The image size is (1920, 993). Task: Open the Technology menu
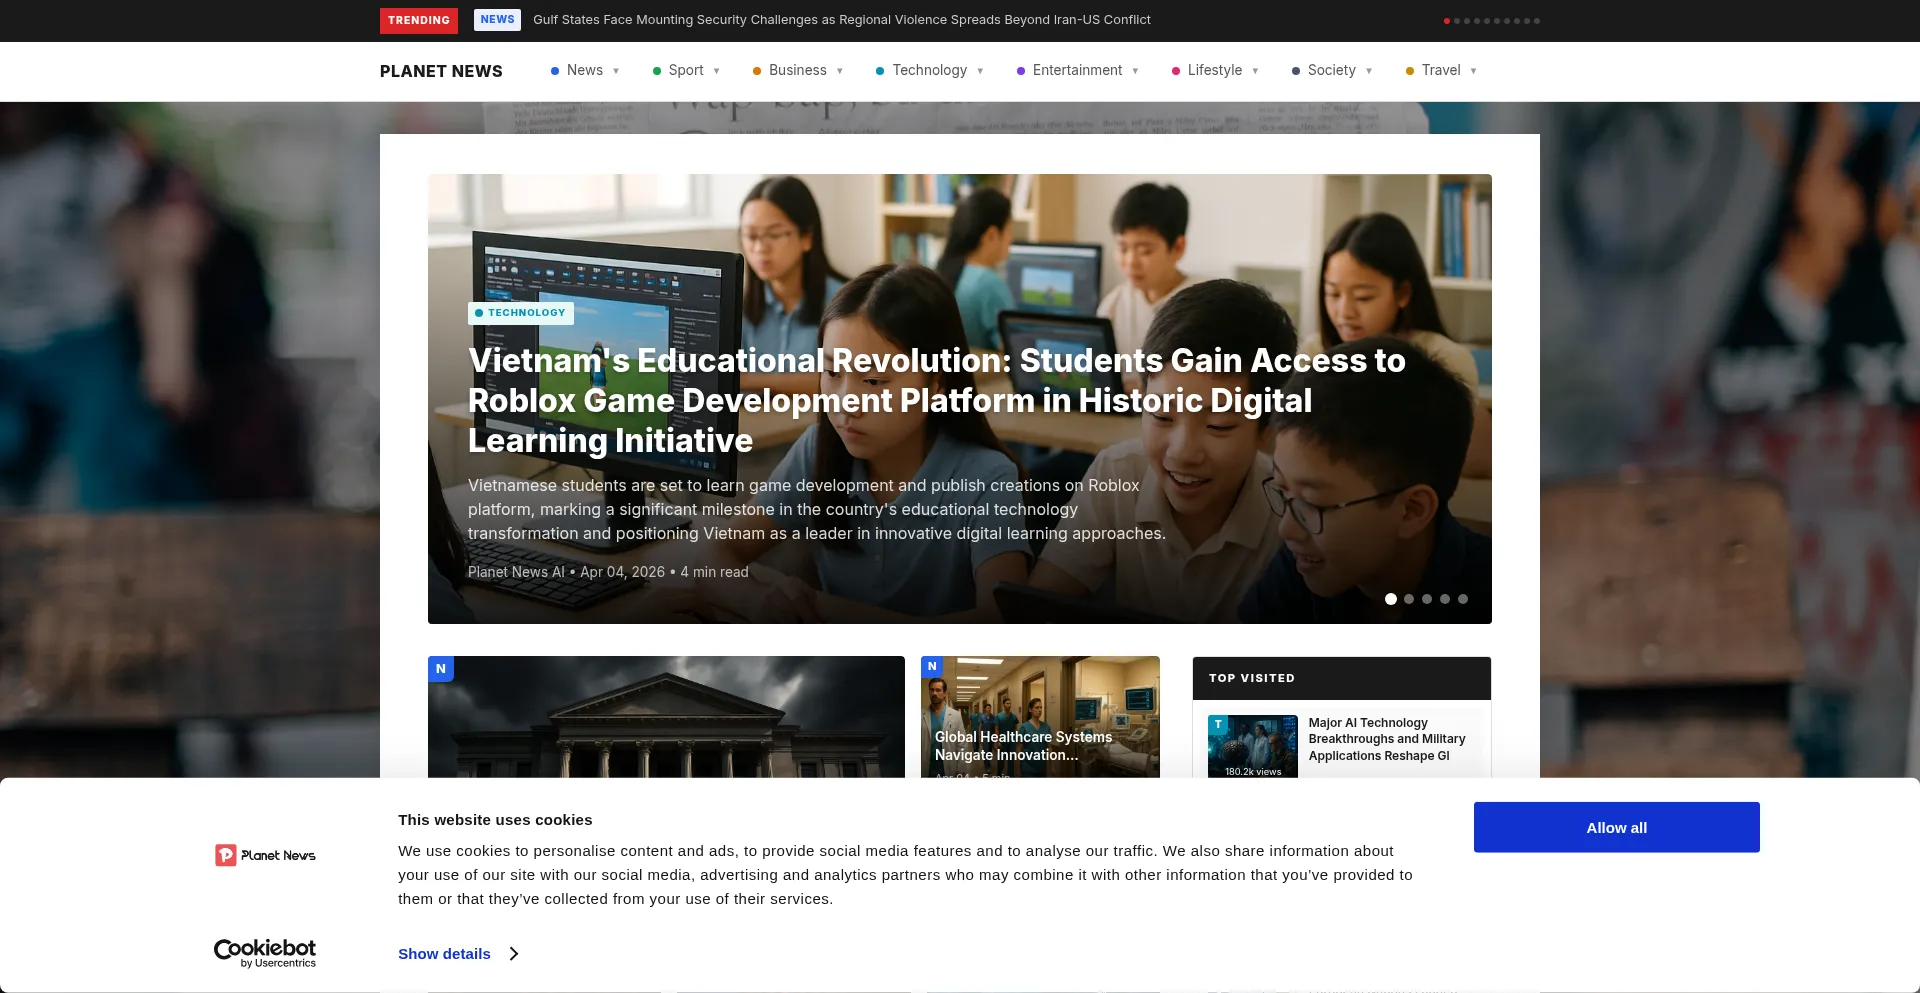[x=930, y=71]
